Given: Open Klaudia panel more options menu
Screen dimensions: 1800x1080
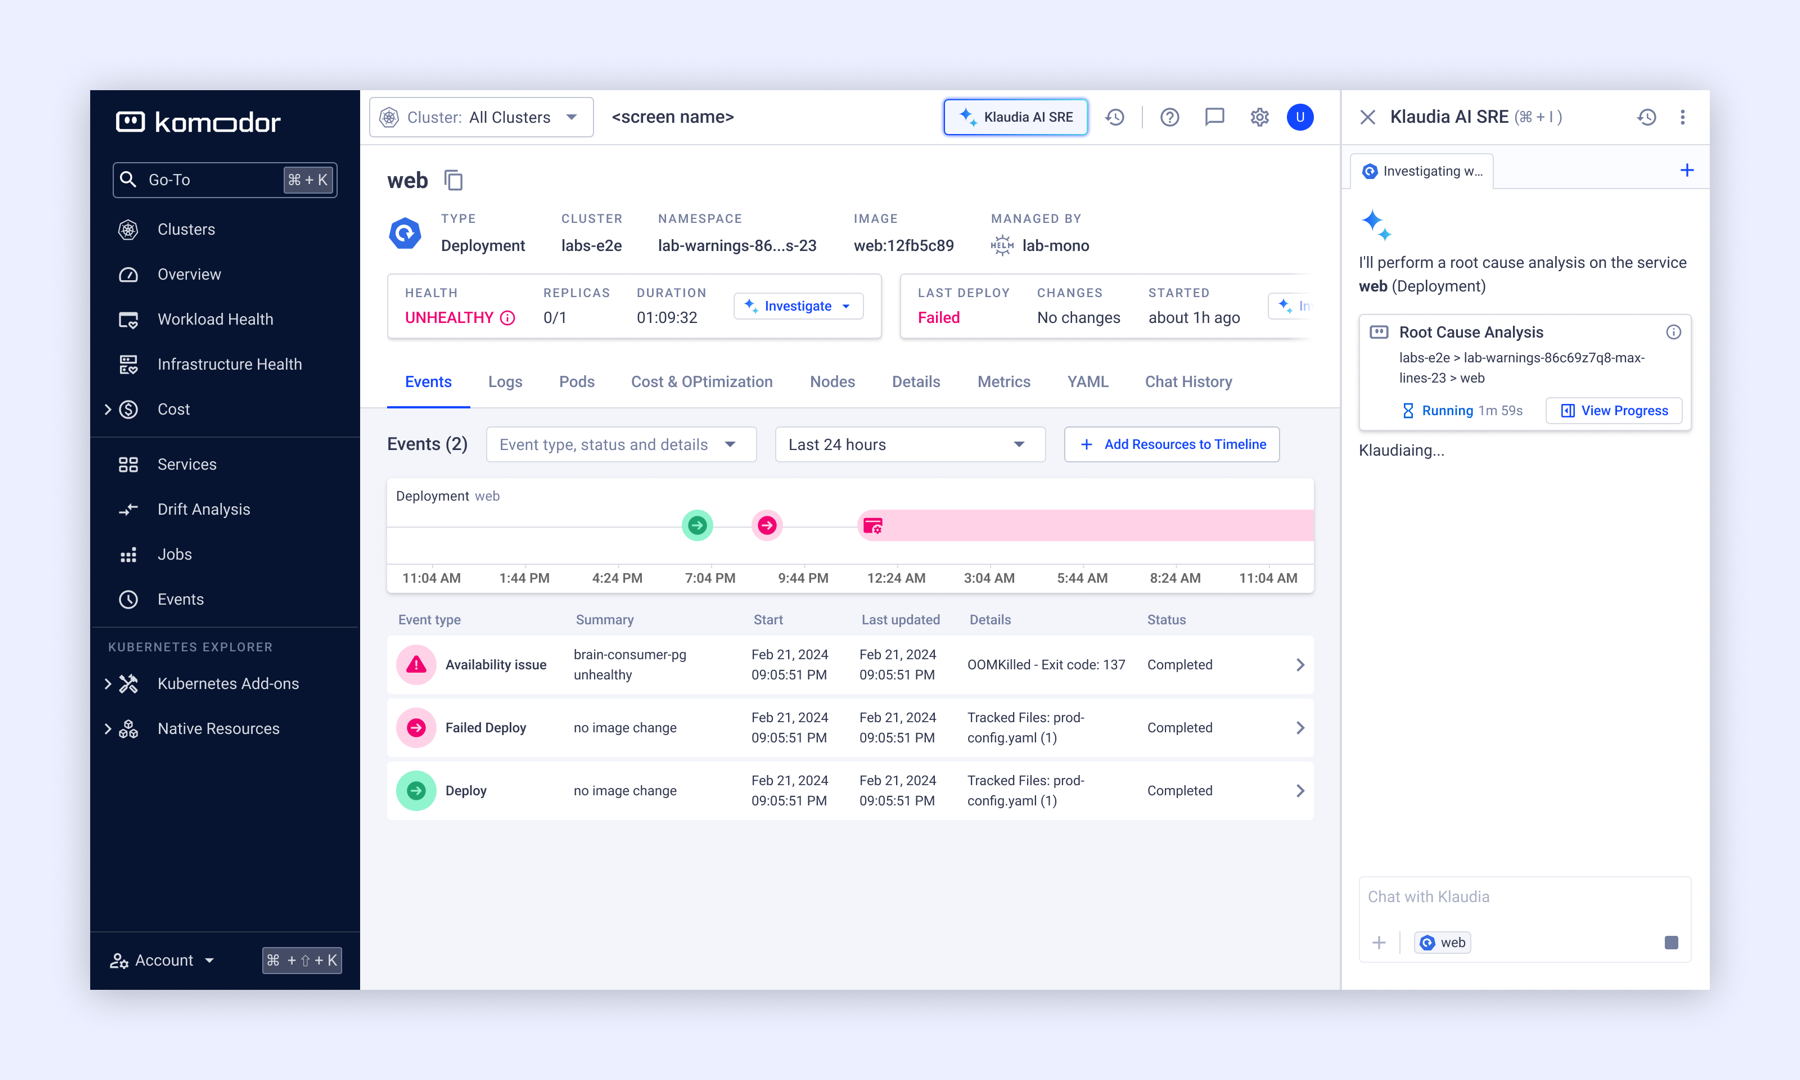Looking at the screenshot, I should coord(1683,117).
